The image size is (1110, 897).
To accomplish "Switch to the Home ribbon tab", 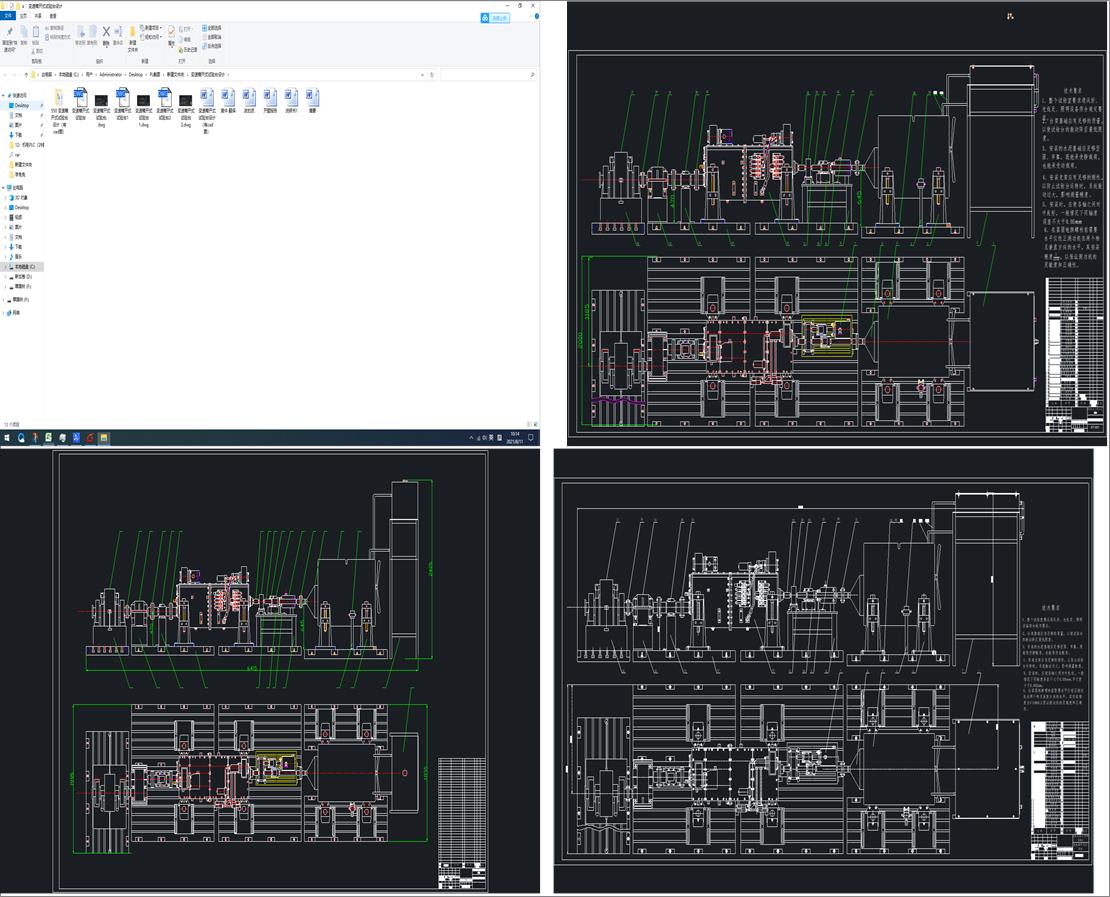I will coord(23,16).
